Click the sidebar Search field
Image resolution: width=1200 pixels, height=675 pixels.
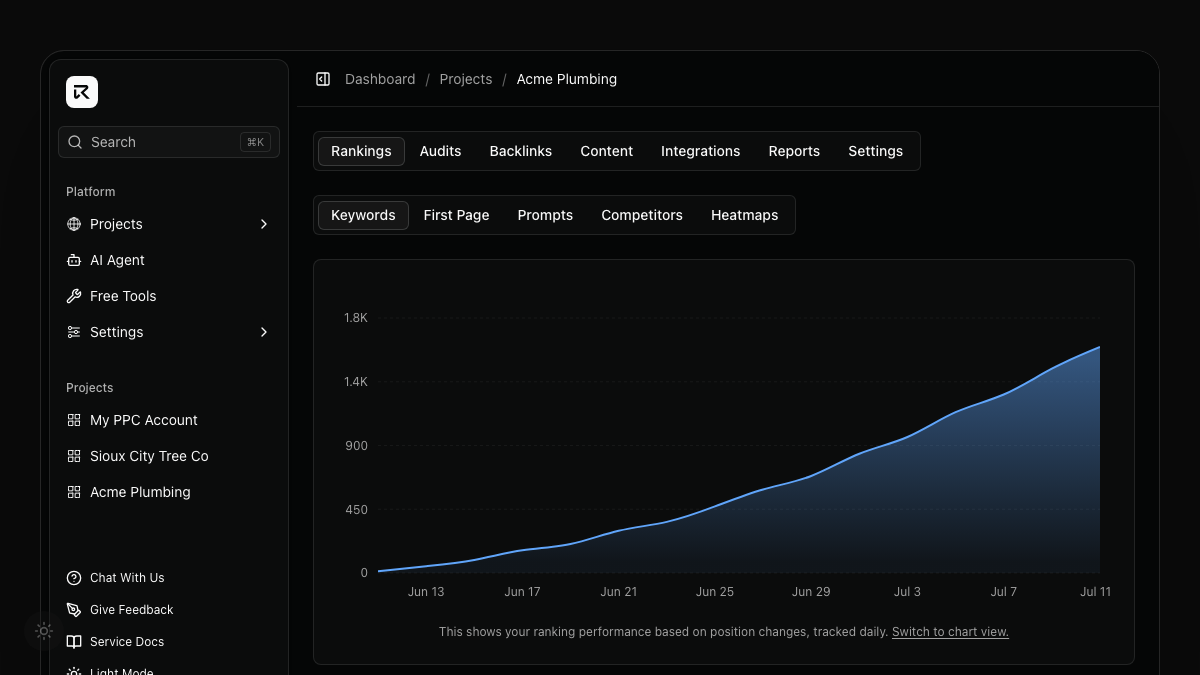point(169,142)
